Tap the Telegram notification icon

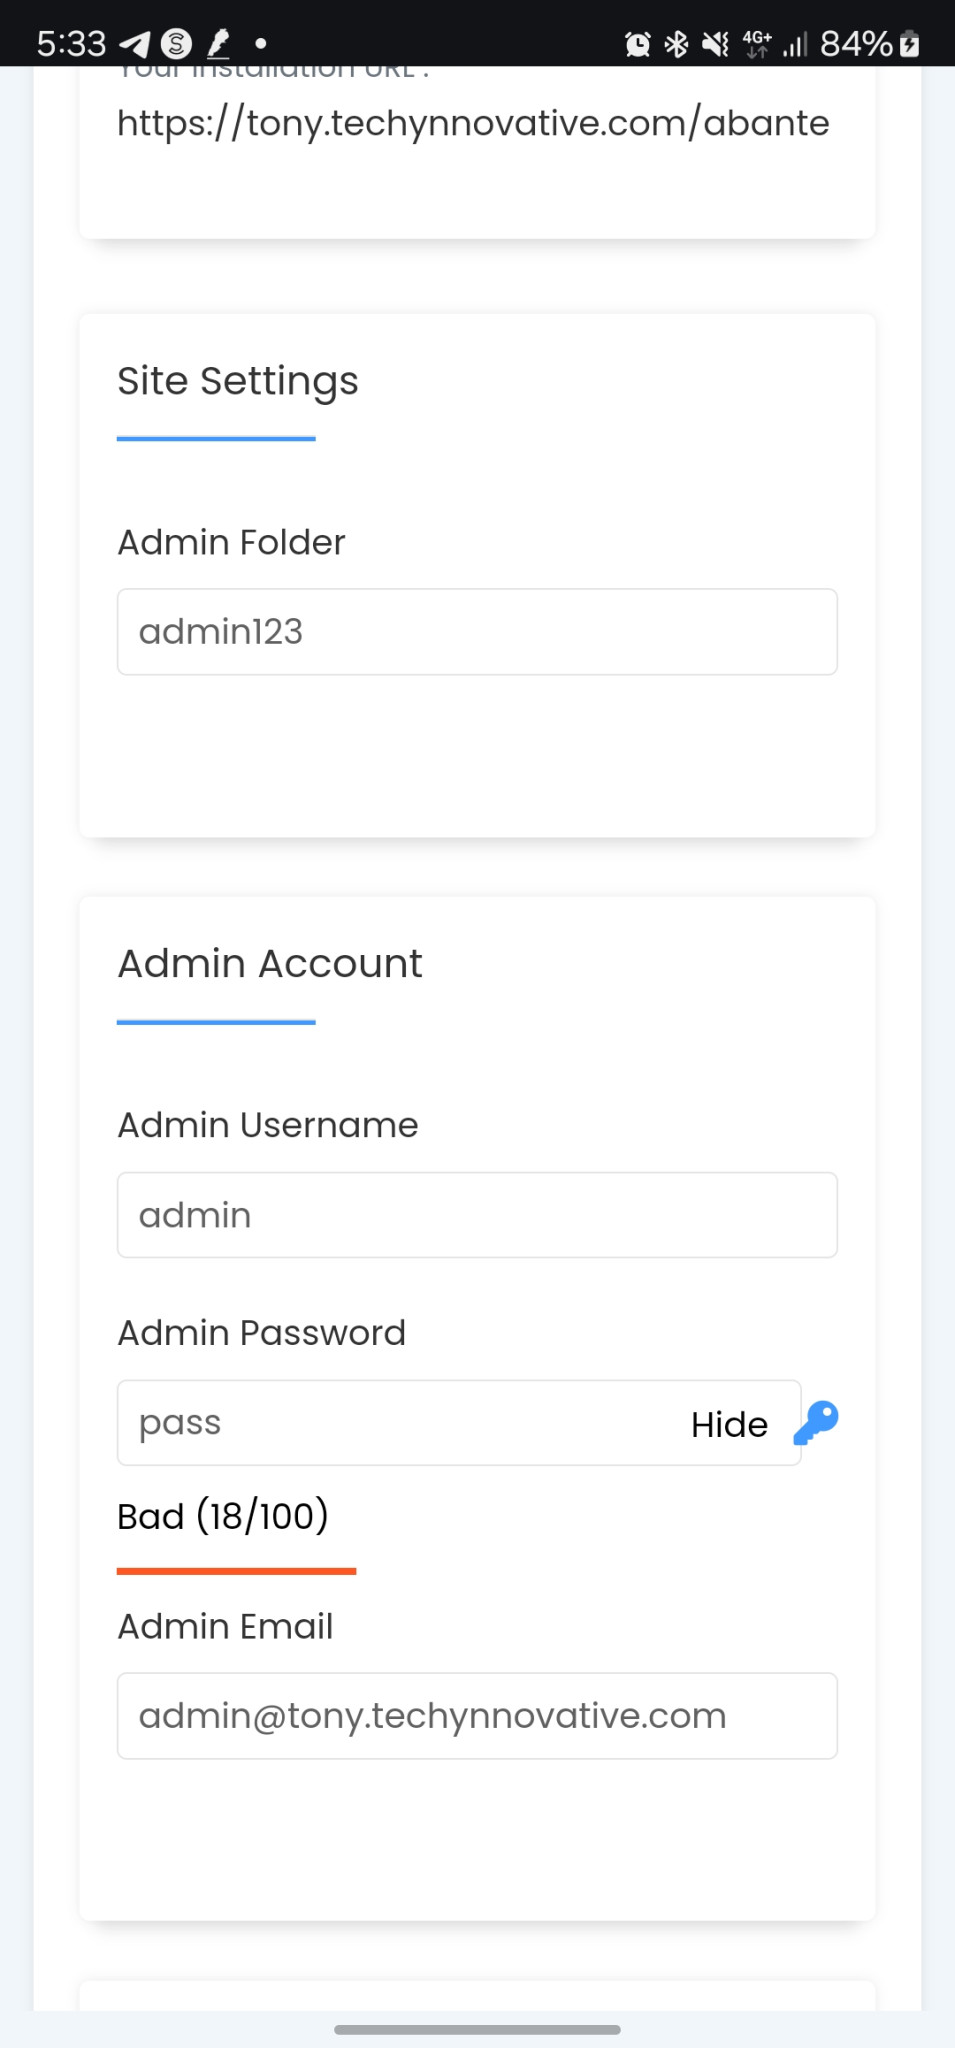[x=134, y=44]
